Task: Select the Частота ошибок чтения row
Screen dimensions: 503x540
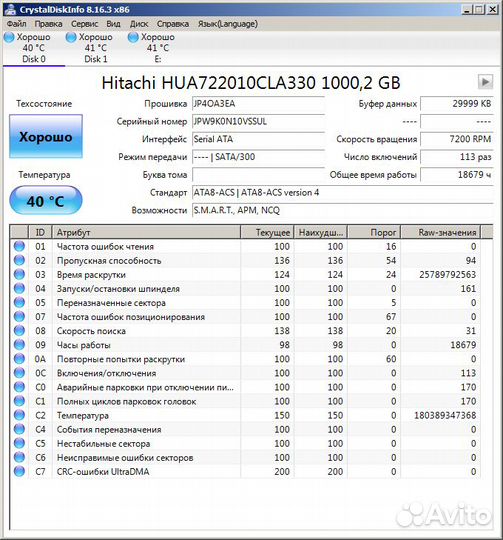Action: (245, 246)
